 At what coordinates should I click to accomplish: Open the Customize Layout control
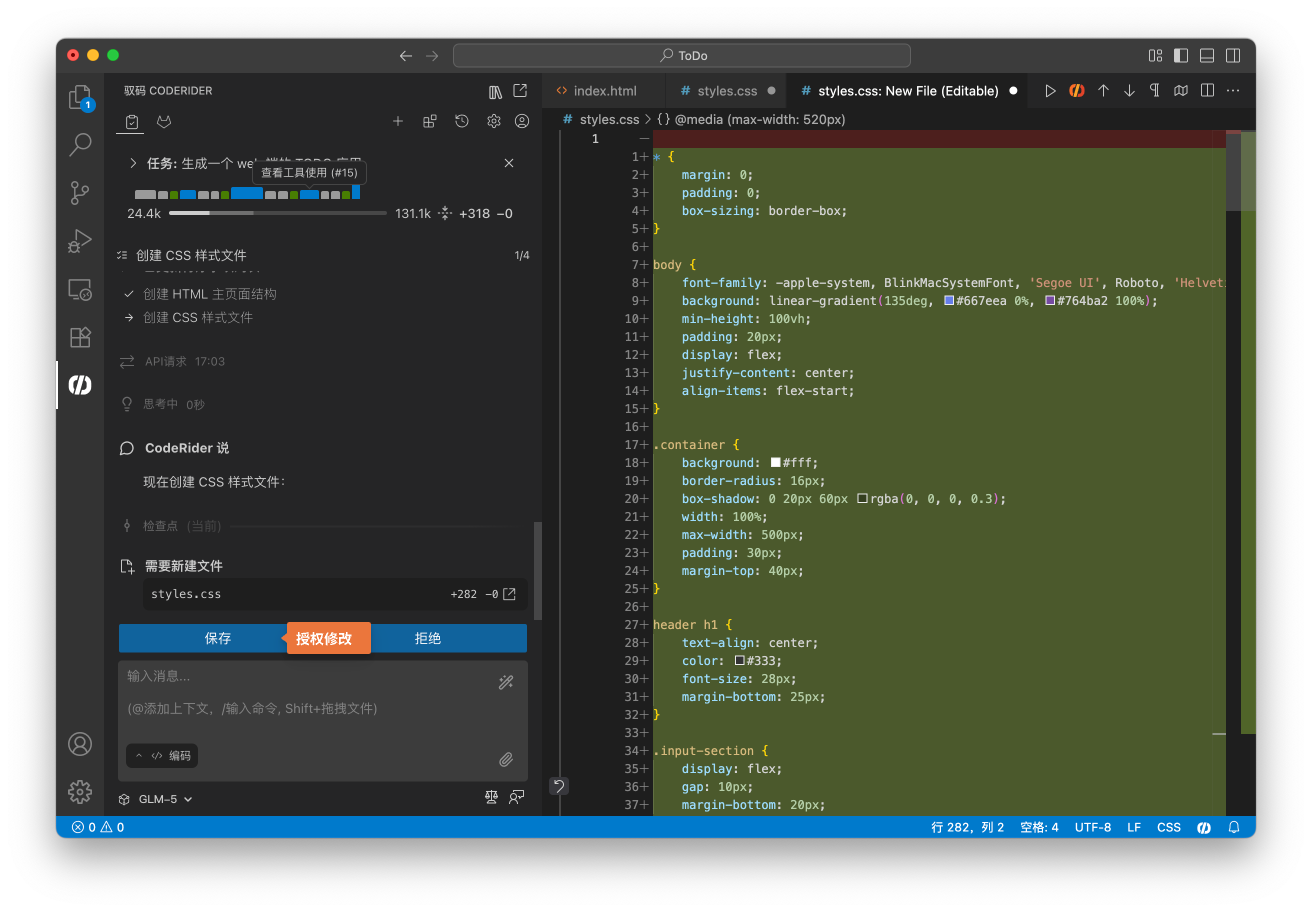pyautogui.click(x=1155, y=56)
